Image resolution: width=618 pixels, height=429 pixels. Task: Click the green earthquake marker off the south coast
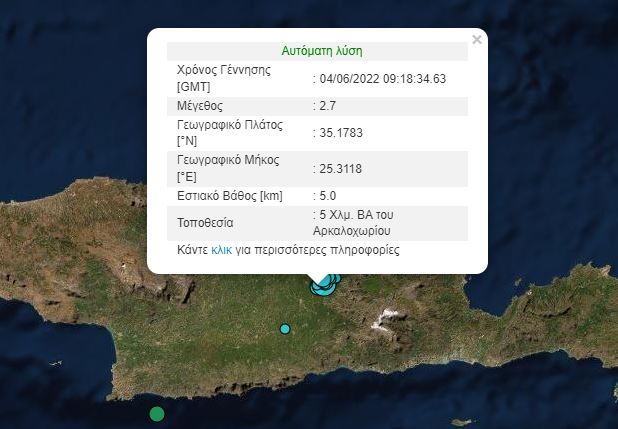157,414
